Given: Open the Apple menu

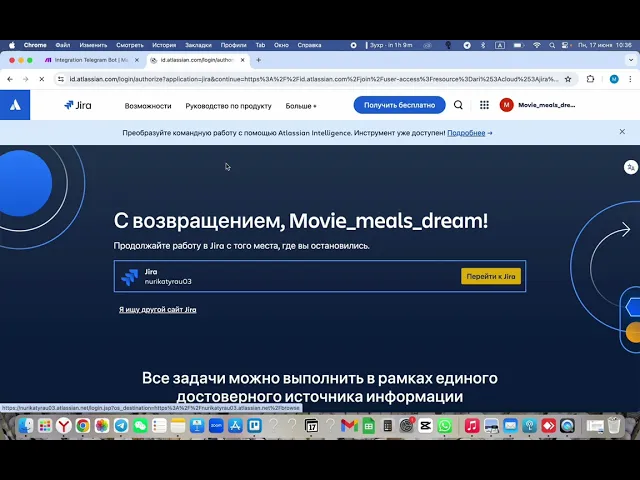Looking at the screenshot, I should pos(12,45).
